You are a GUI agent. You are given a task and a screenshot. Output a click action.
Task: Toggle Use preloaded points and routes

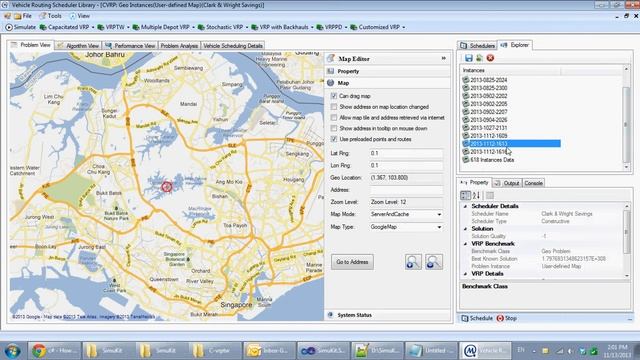click(334, 139)
